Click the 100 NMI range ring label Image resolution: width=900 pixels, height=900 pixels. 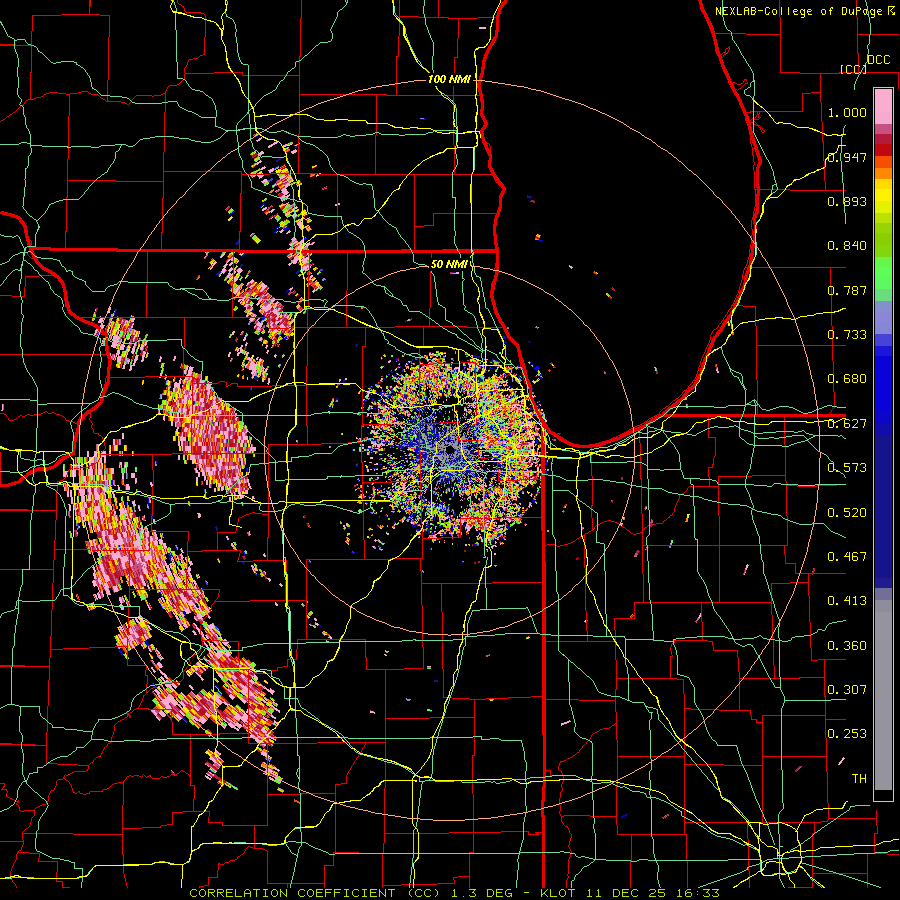(449, 79)
